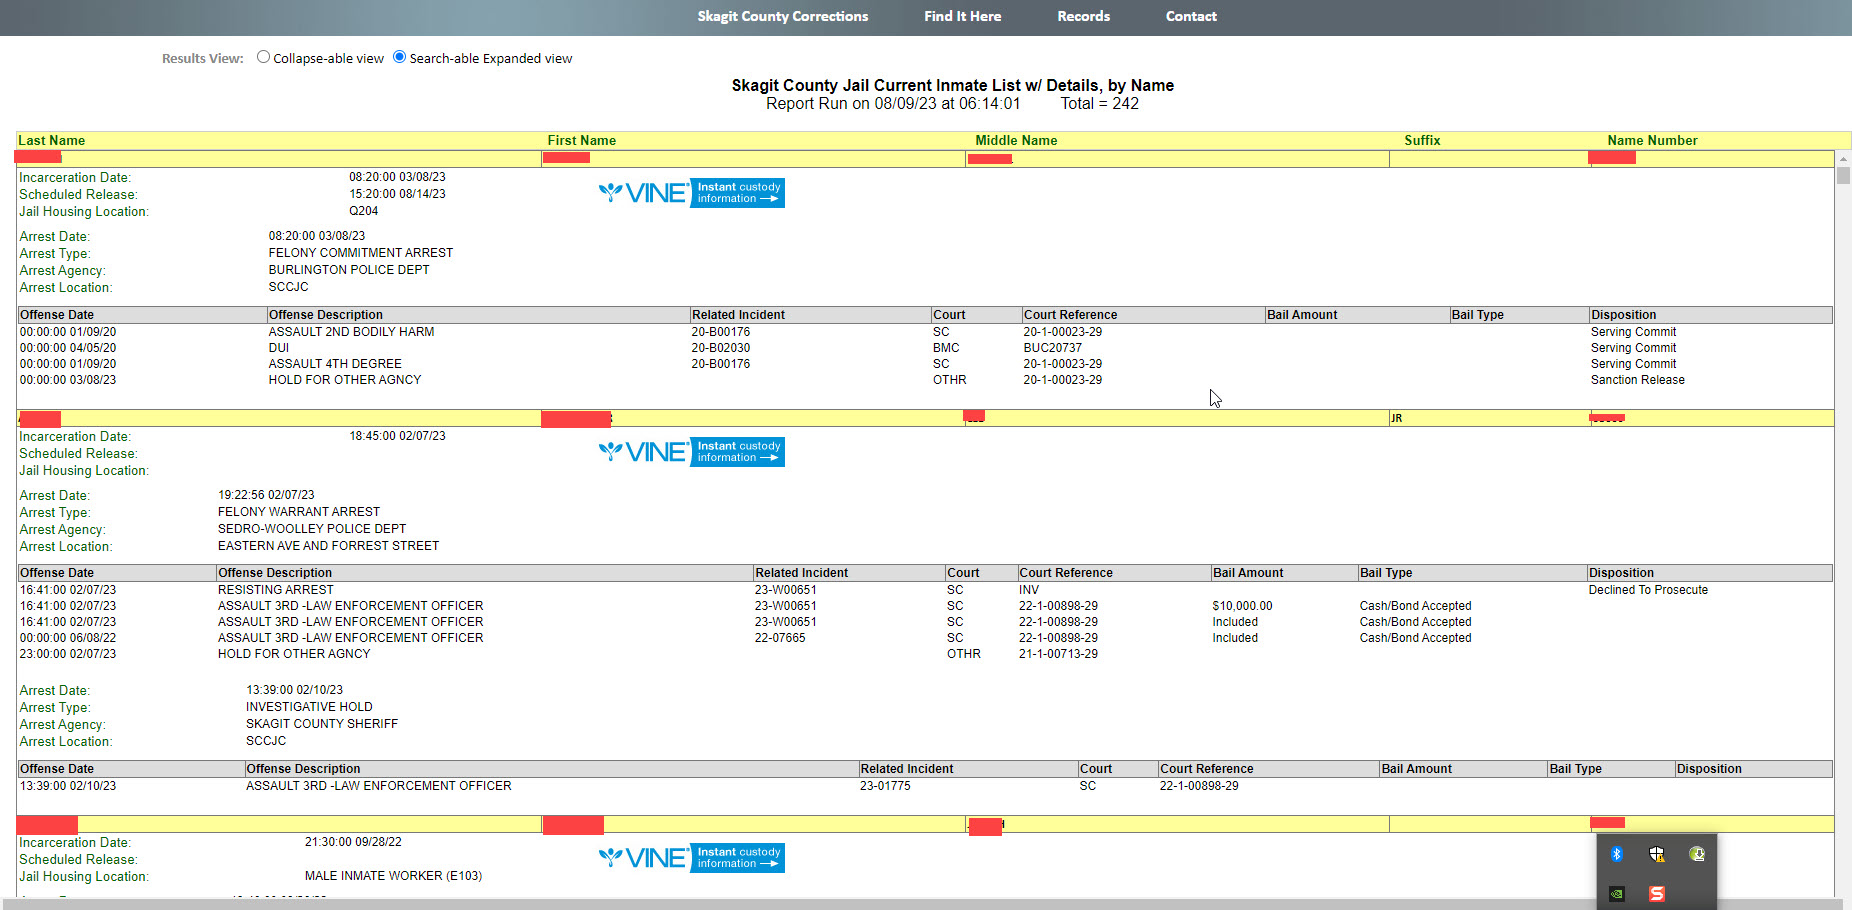
Task: Open the green update download tray icon
Action: tap(1697, 854)
